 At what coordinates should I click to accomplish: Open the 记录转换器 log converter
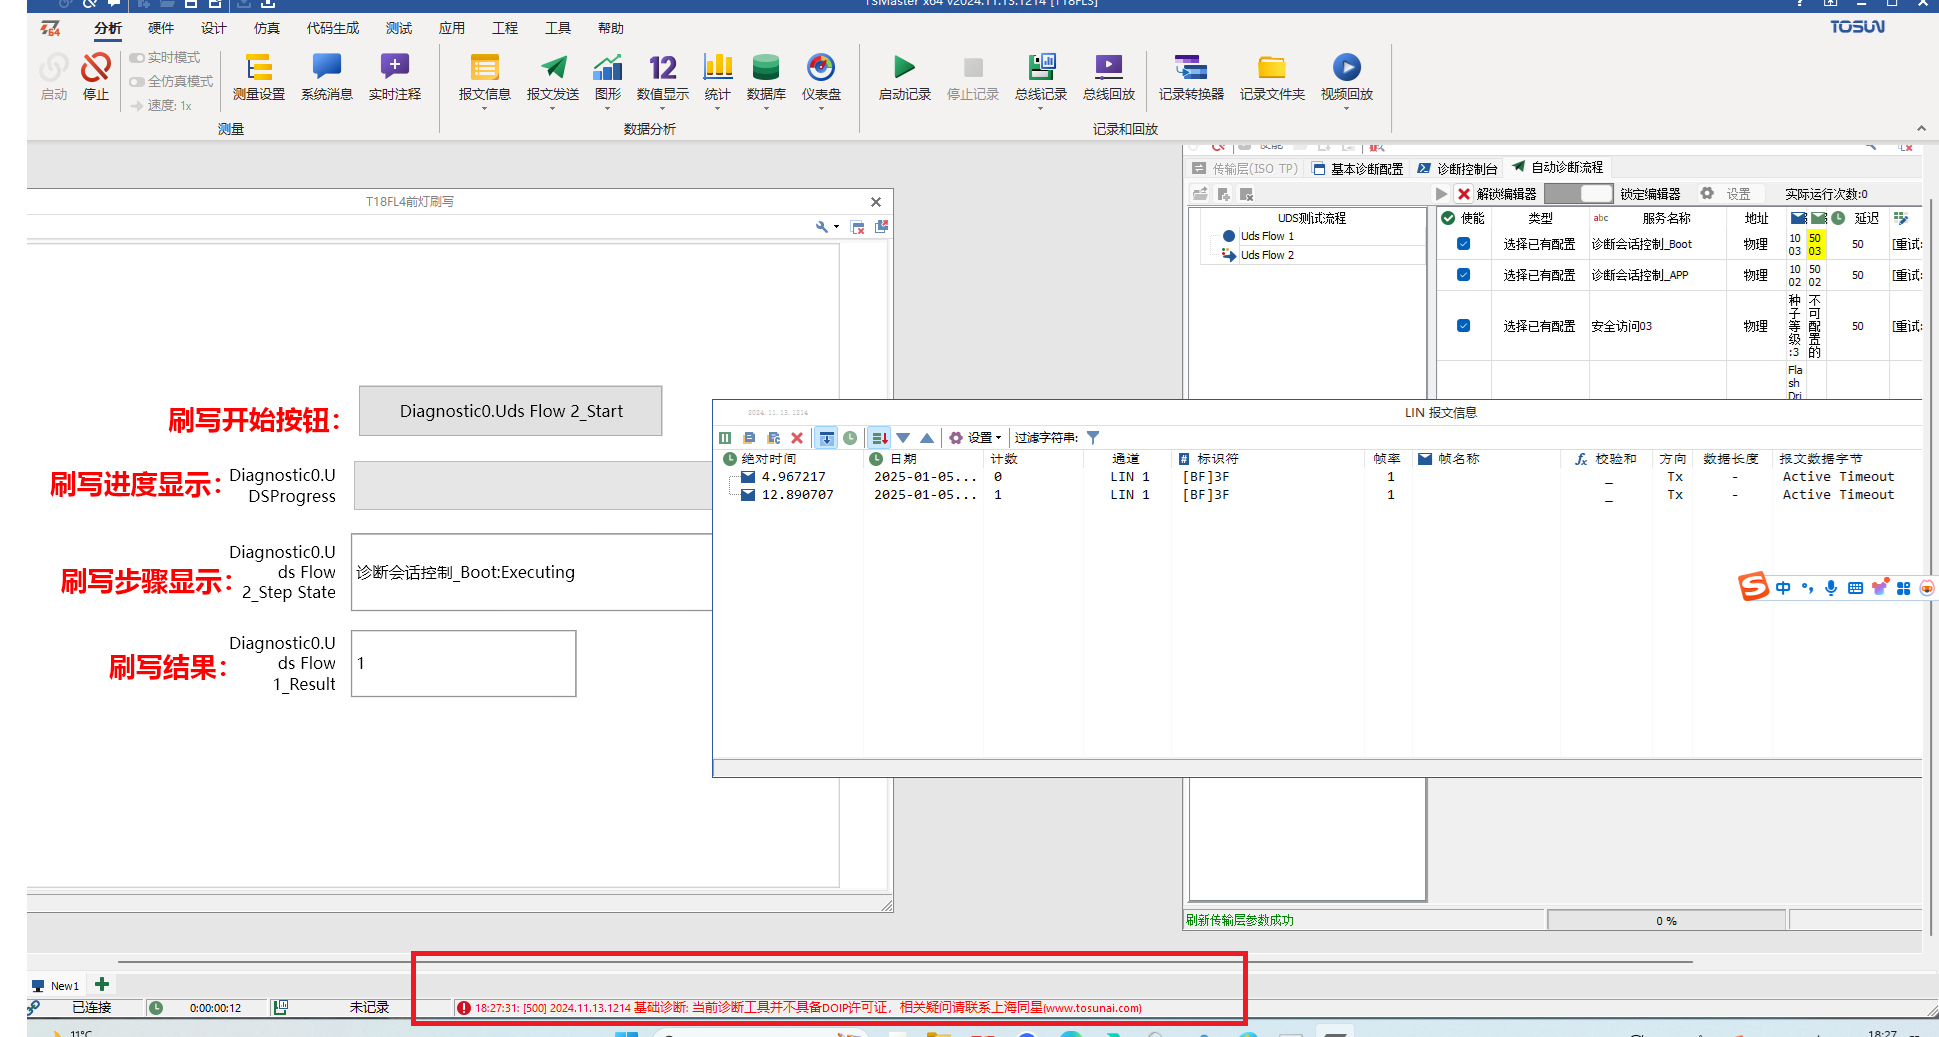[x=1191, y=76]
